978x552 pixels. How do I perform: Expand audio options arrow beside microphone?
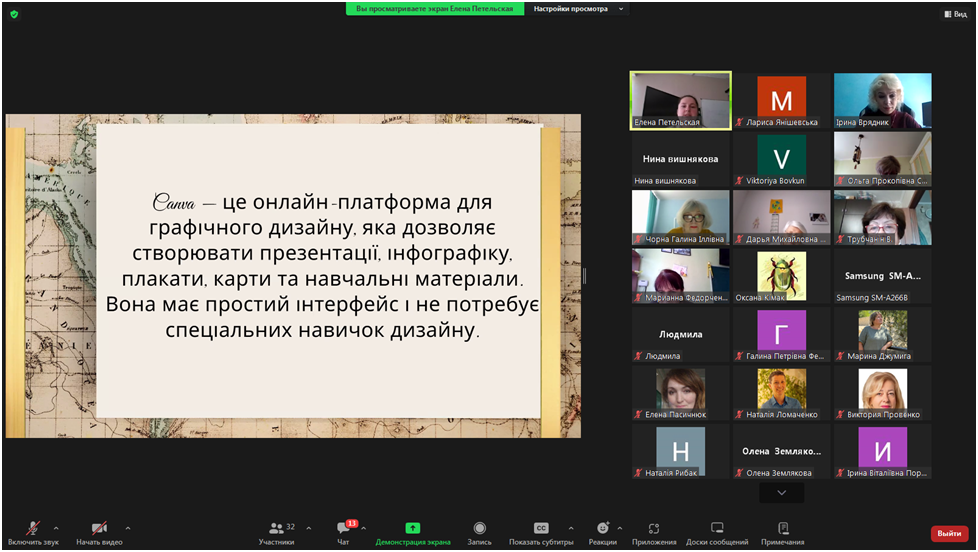pyautogui.click(x=56, y=528)
